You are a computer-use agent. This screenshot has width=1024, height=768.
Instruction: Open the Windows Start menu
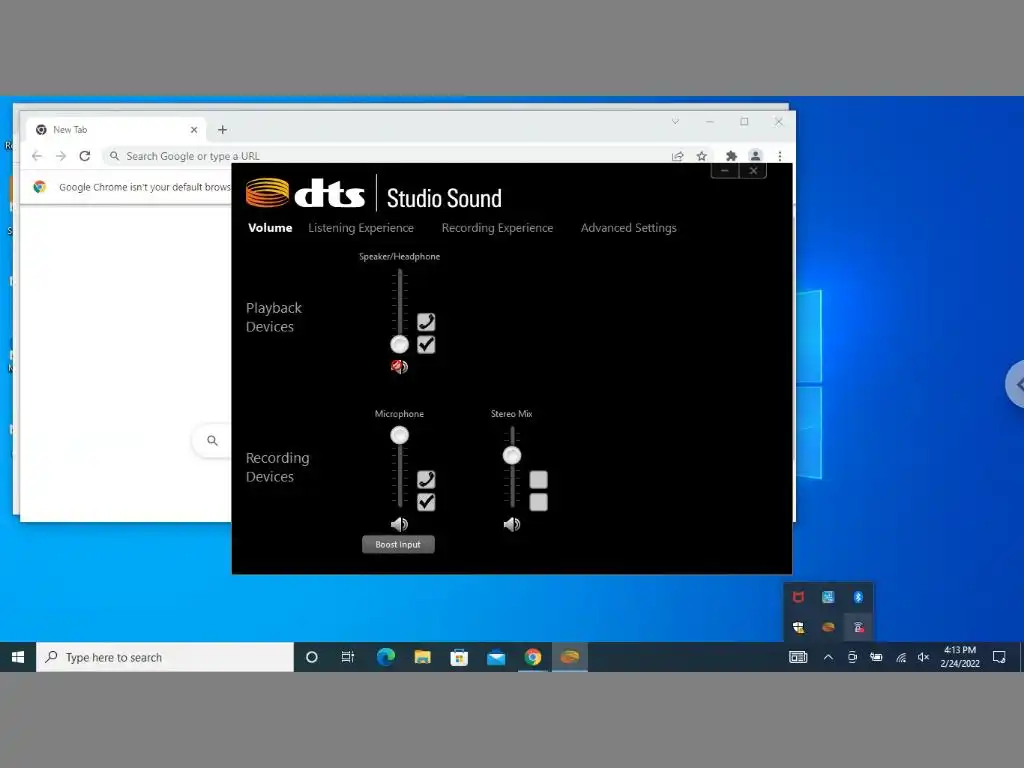(x=18, y=657)
